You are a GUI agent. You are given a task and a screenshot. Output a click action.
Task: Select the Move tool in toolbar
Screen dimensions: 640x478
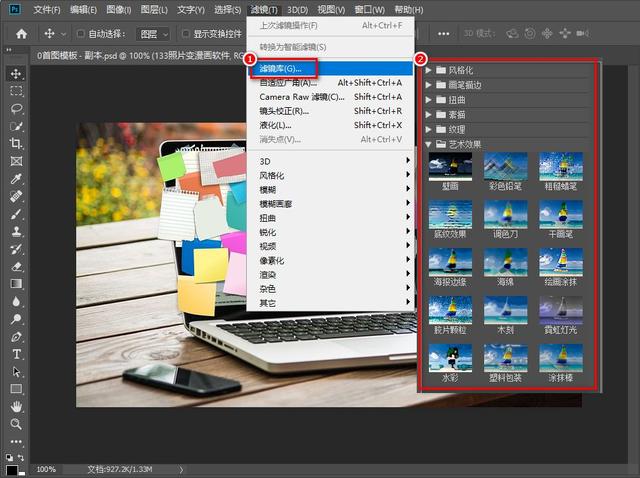(x=16, y=74)
